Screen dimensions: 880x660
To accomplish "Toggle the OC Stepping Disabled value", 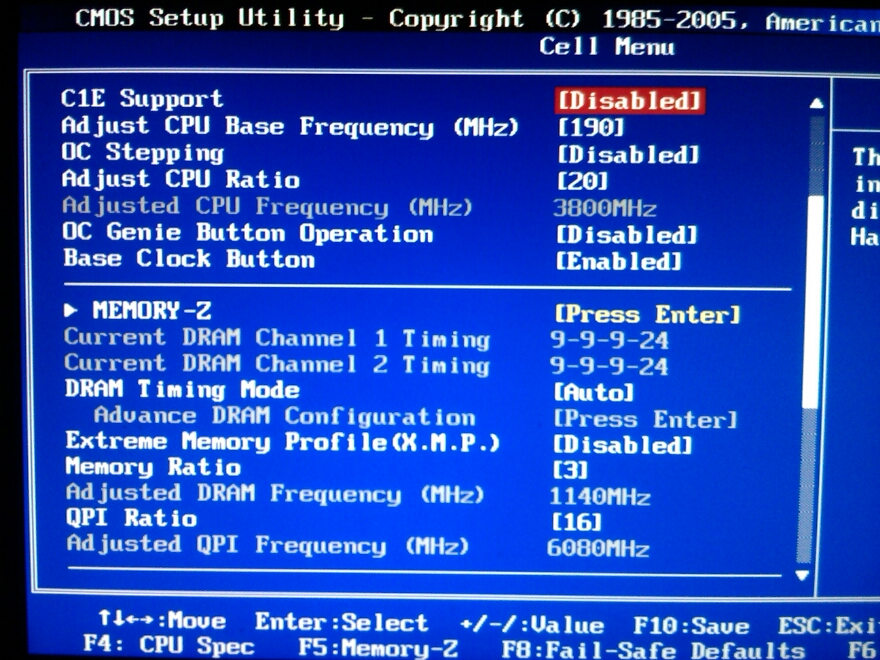I will point(629,154).
